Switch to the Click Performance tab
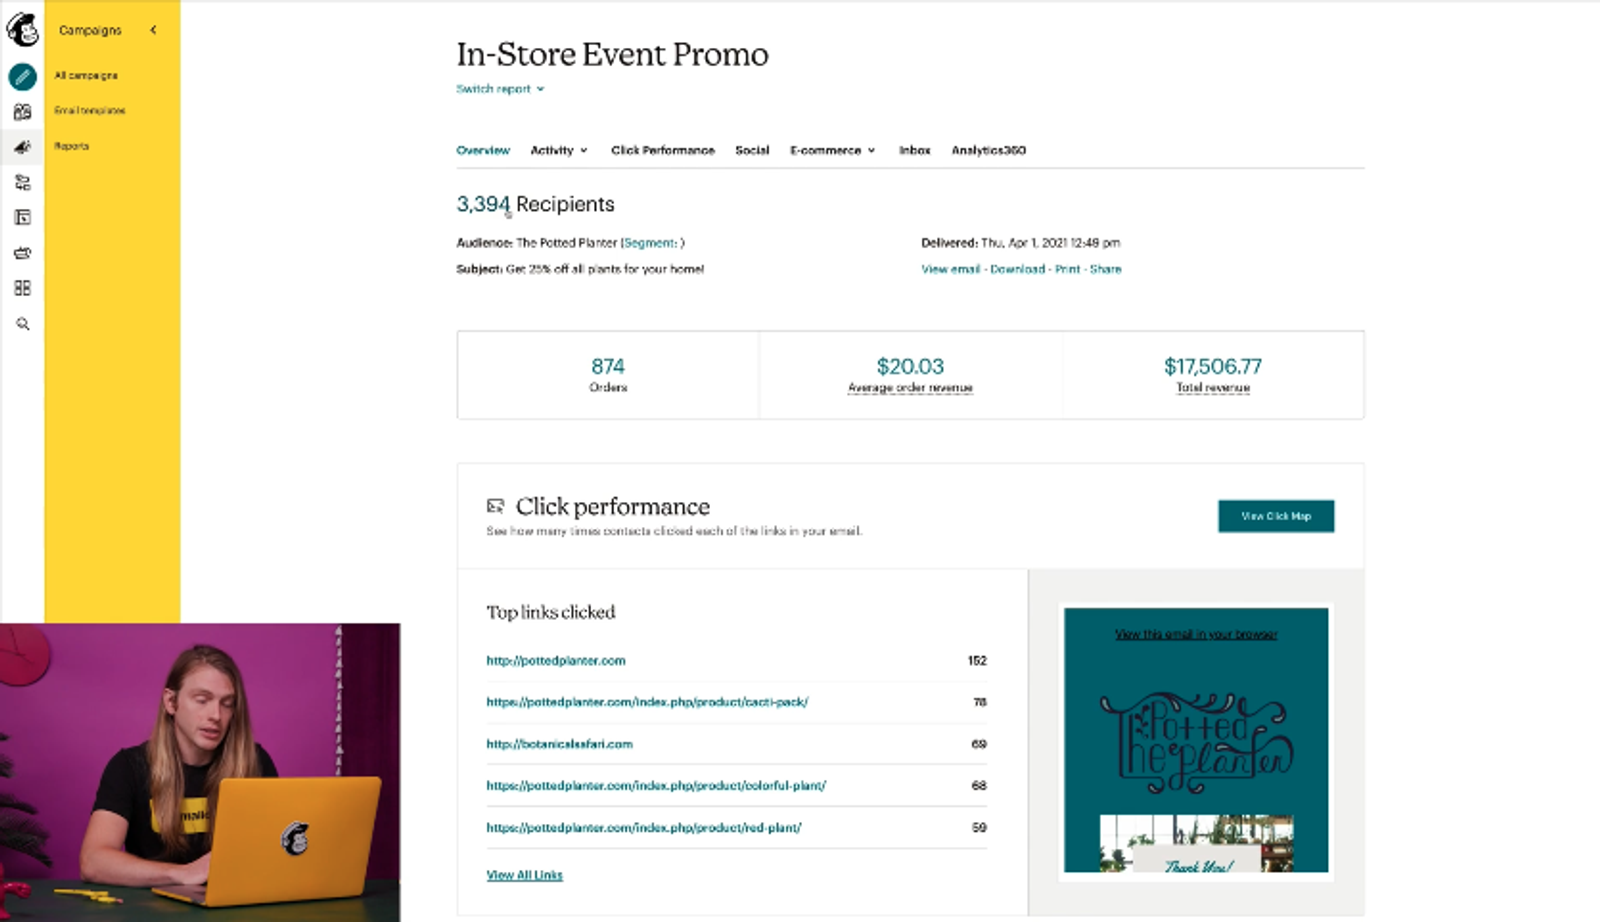This screenshot has width=1600, height=922. click(x=662, y=150)
